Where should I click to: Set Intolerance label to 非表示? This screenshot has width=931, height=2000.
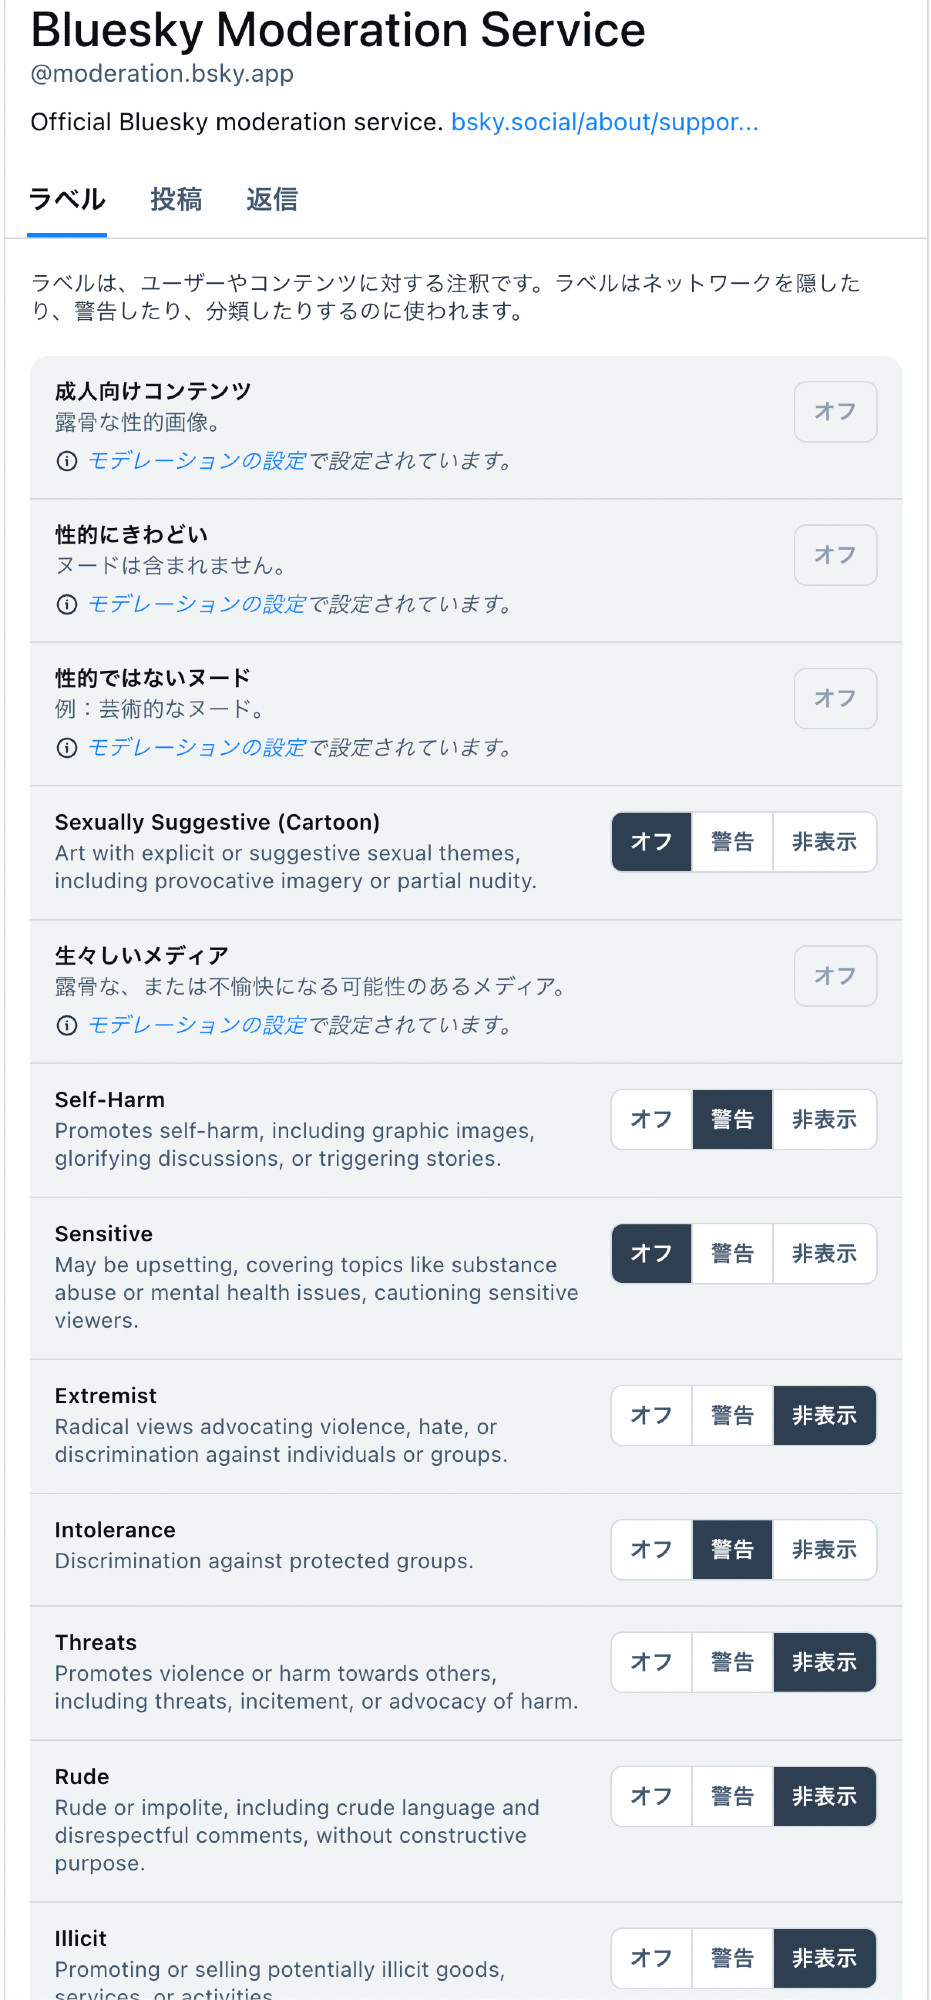[824, 1550]
